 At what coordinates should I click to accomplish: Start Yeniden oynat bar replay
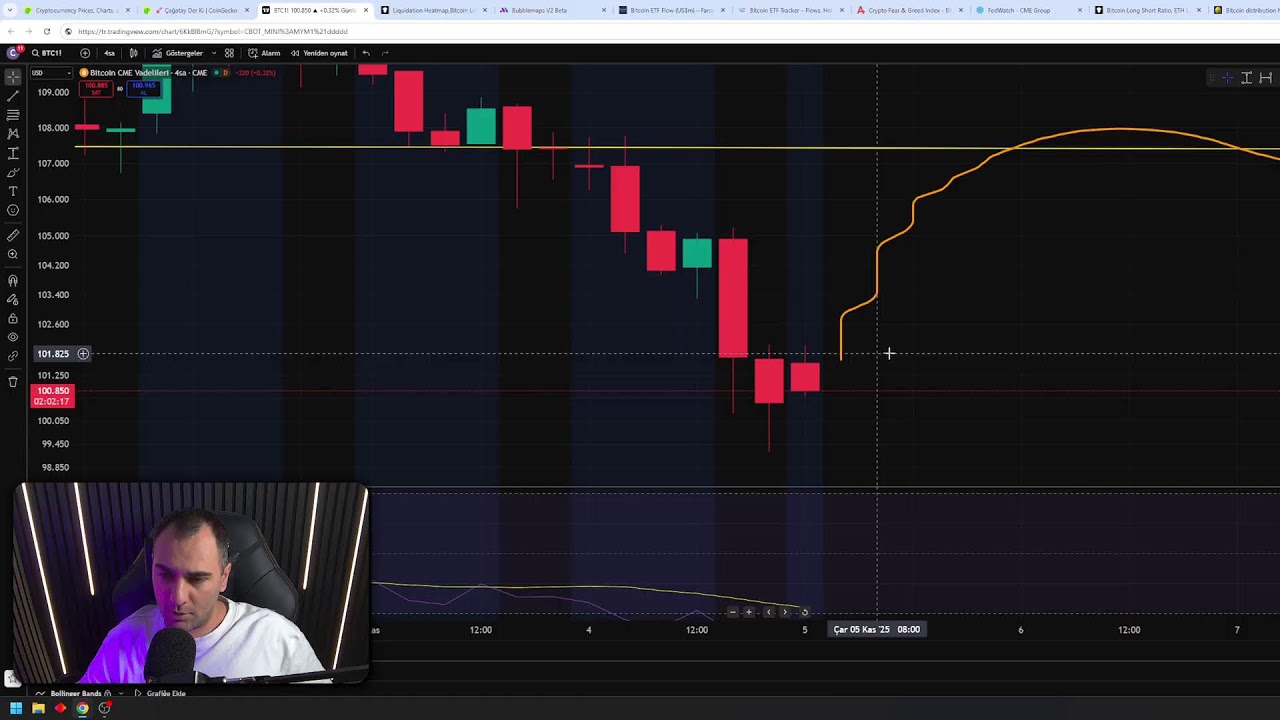(x=319, y=53)
